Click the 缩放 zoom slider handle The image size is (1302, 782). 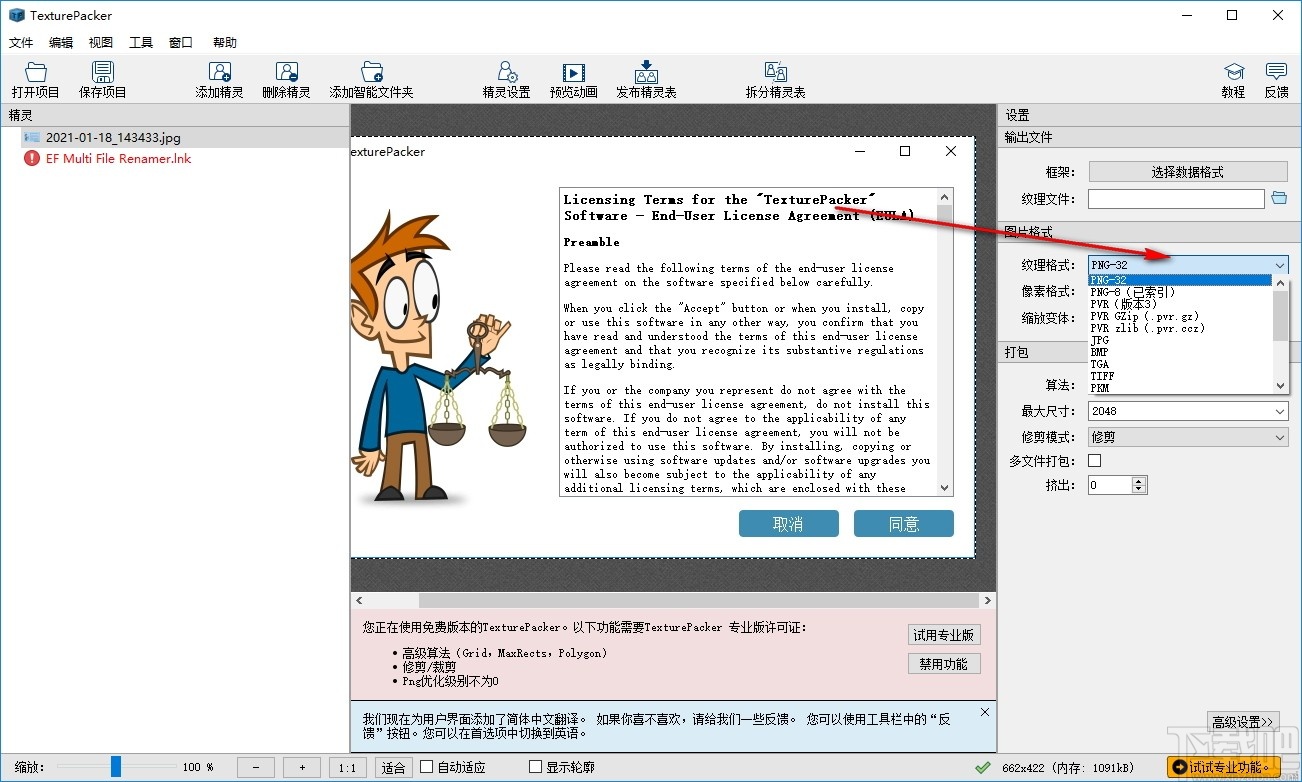tap(116, 767)
